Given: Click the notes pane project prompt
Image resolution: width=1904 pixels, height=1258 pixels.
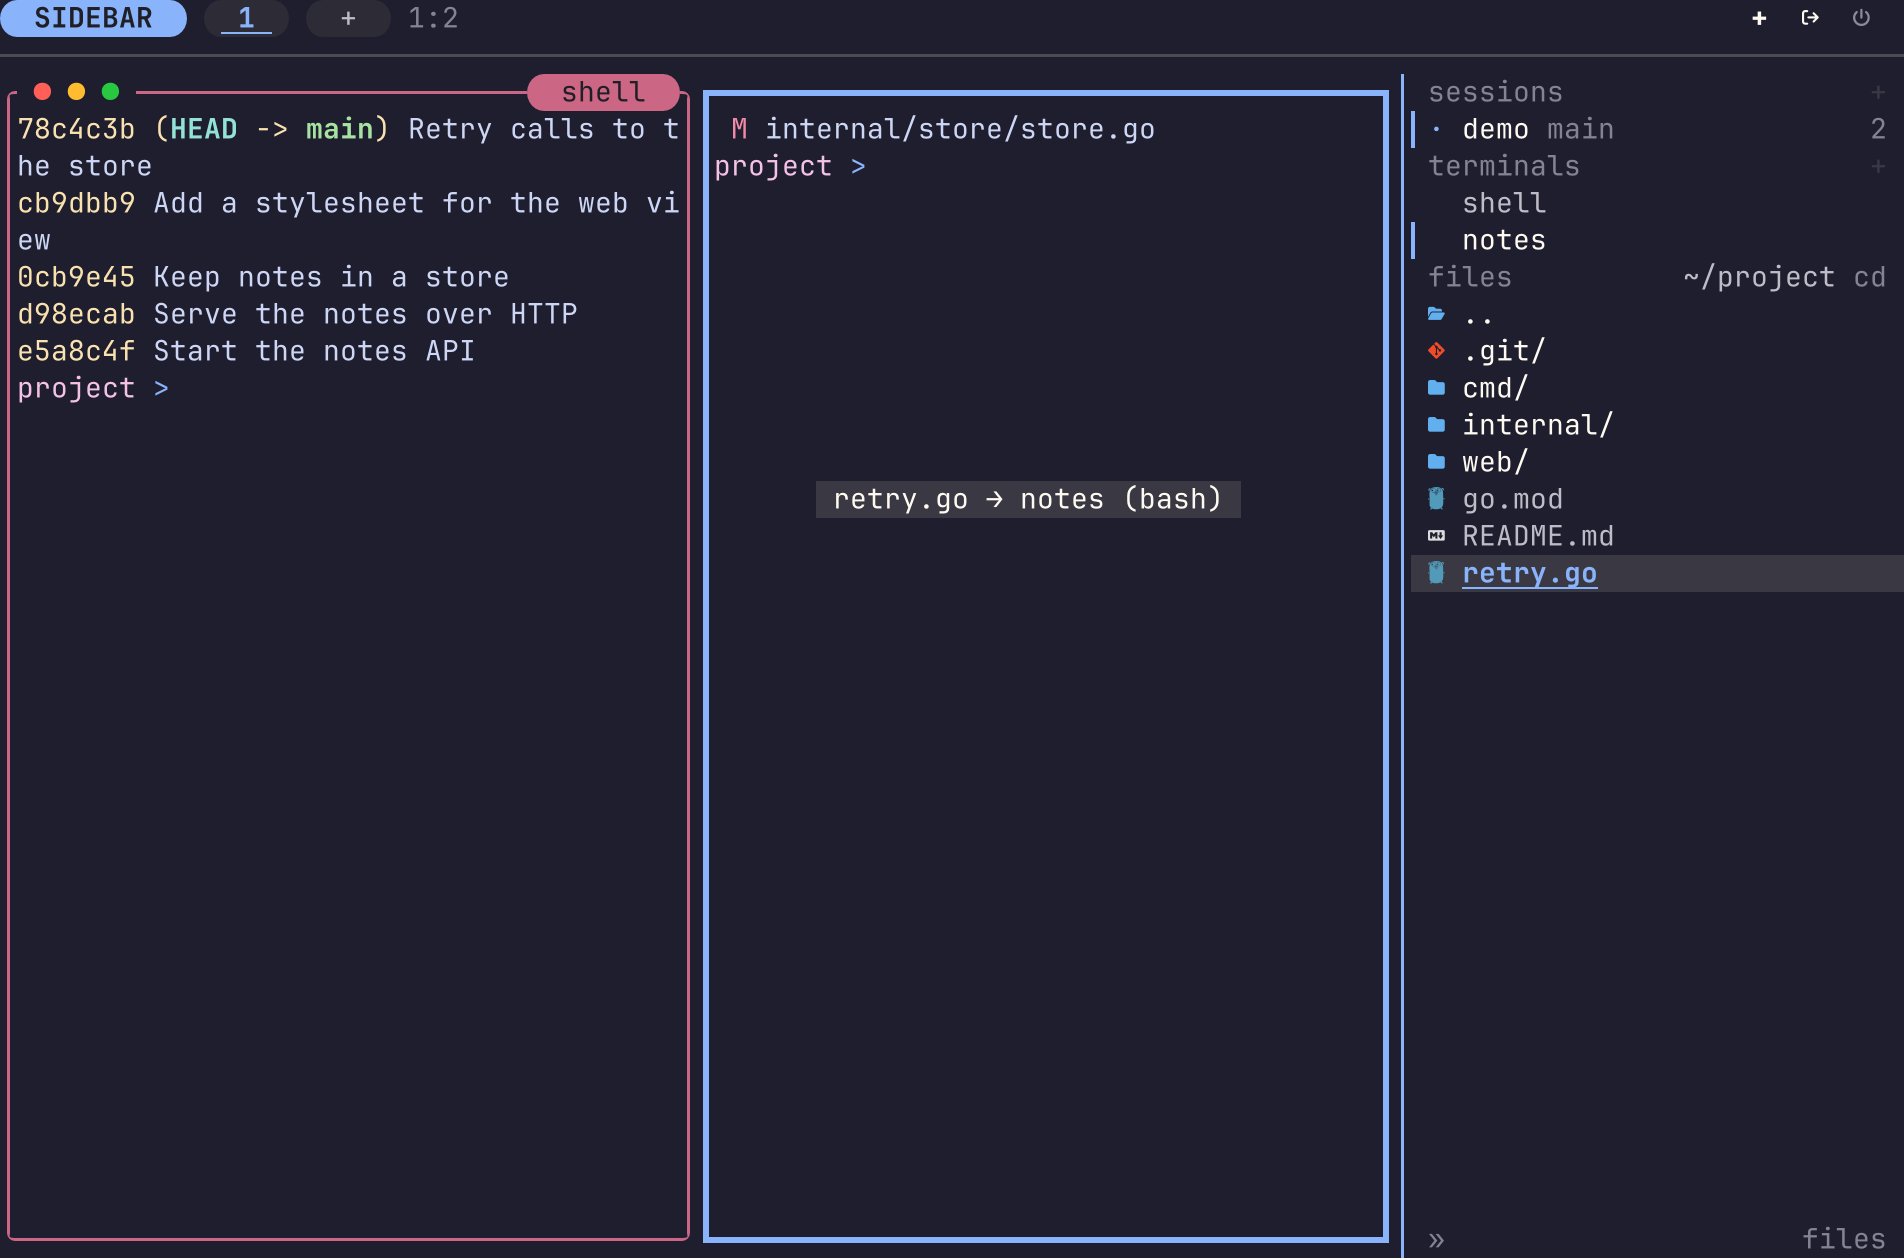Looking at the screenshot, I should tap(790, 166).
